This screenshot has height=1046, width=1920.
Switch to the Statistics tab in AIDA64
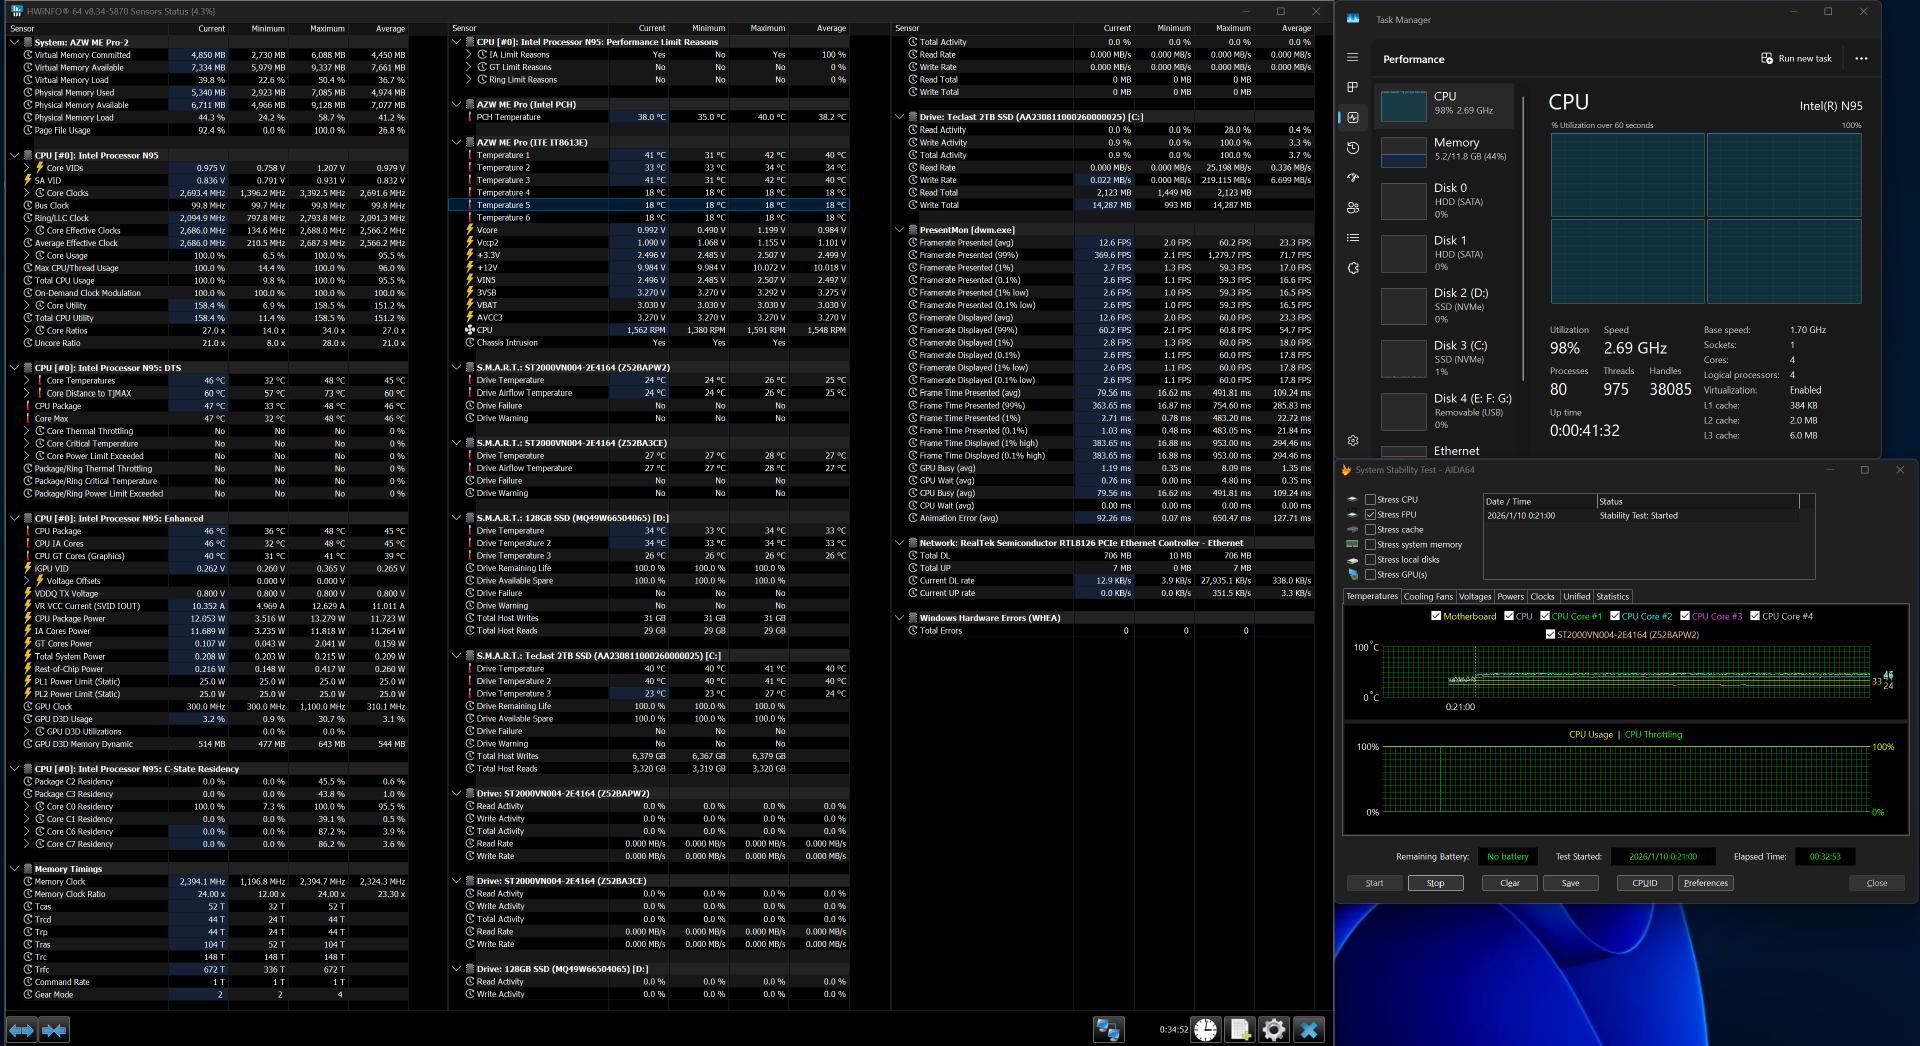click(x=1612, y=597)
